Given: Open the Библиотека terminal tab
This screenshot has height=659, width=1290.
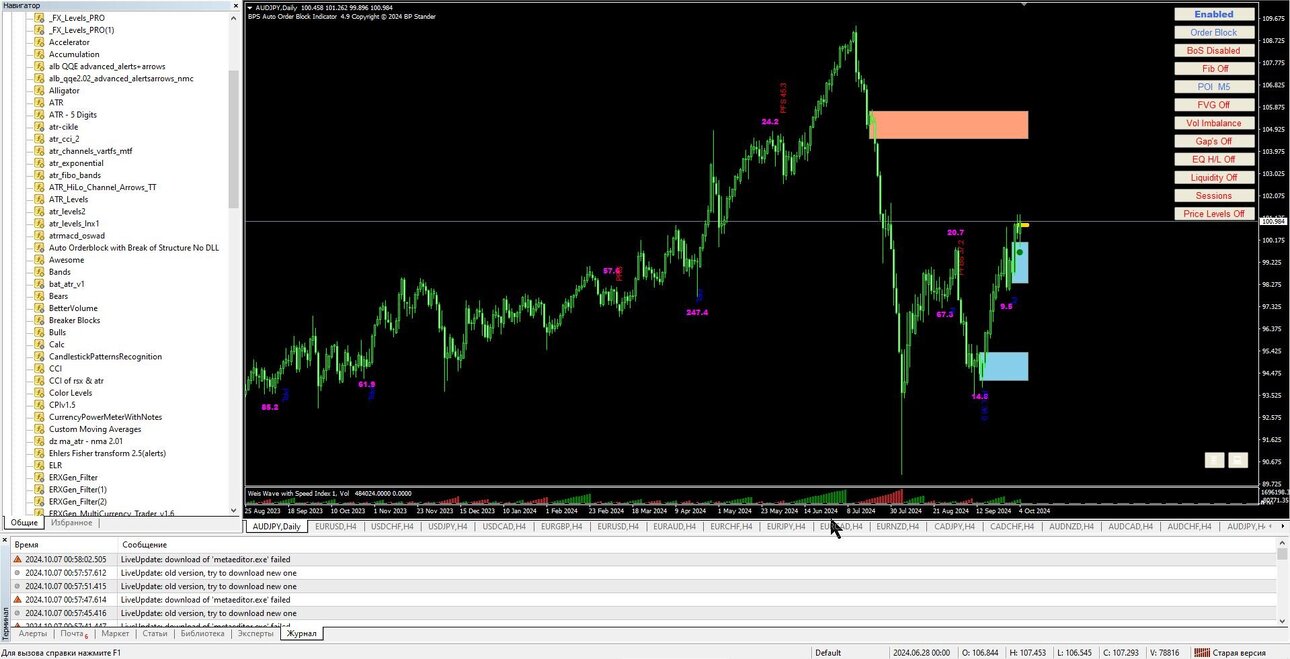Looking at the screenshot, I should tap(202, 634).
